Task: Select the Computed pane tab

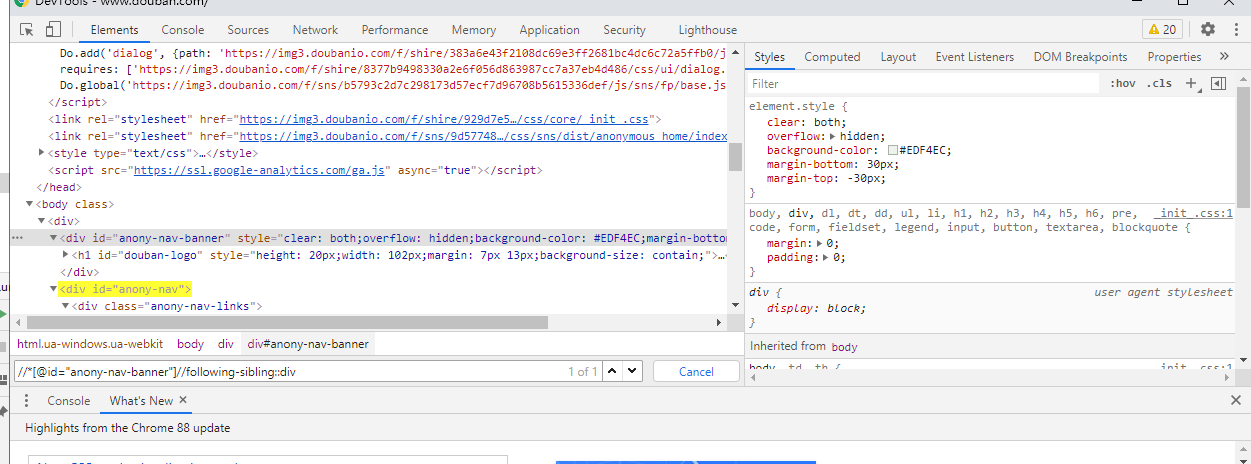Action: 832,57
